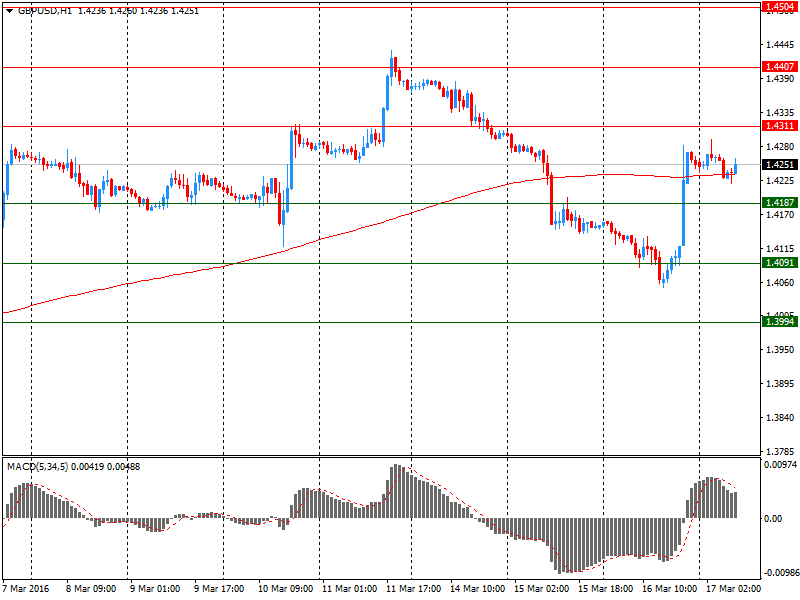Click the MACD zero level label 0.00
This screenshot has width=800, height=600.
[x=773, y=518]
